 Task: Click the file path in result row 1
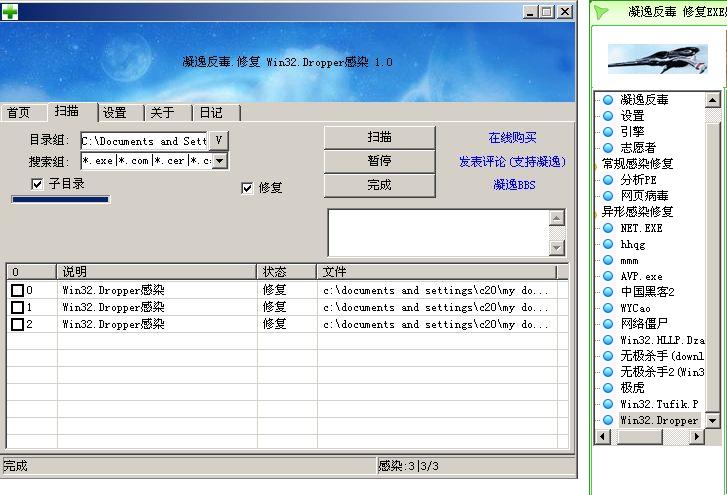click(x=435, y=307)
